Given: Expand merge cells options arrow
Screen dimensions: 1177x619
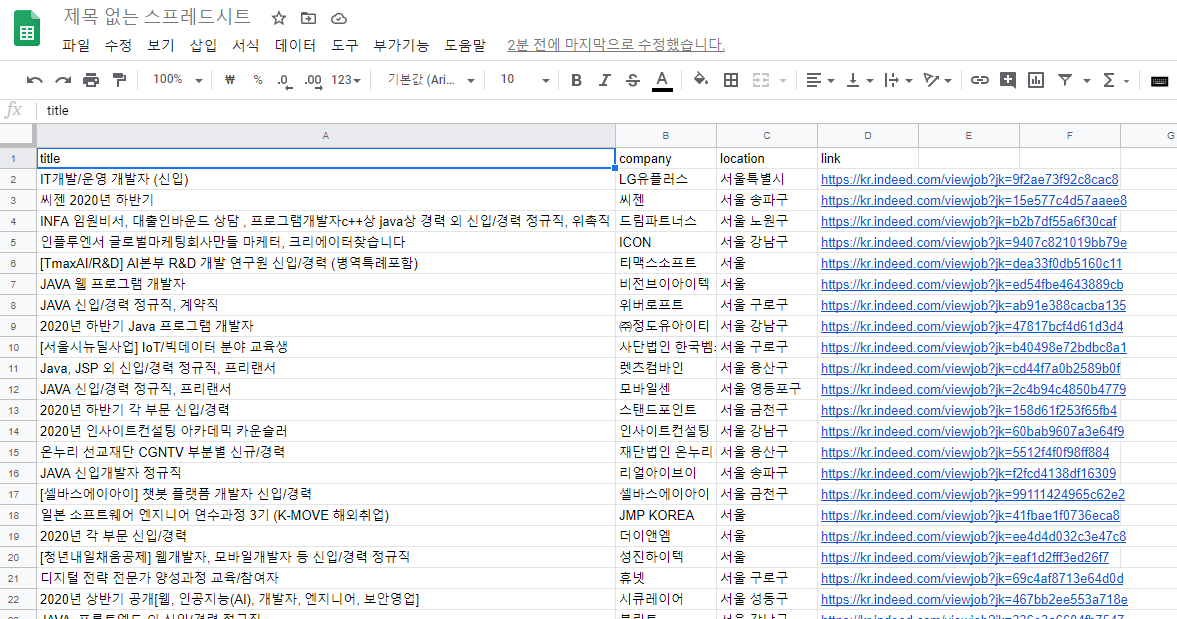Looking at the screenshot, I should pyautogui.click(x=783, y=80).
